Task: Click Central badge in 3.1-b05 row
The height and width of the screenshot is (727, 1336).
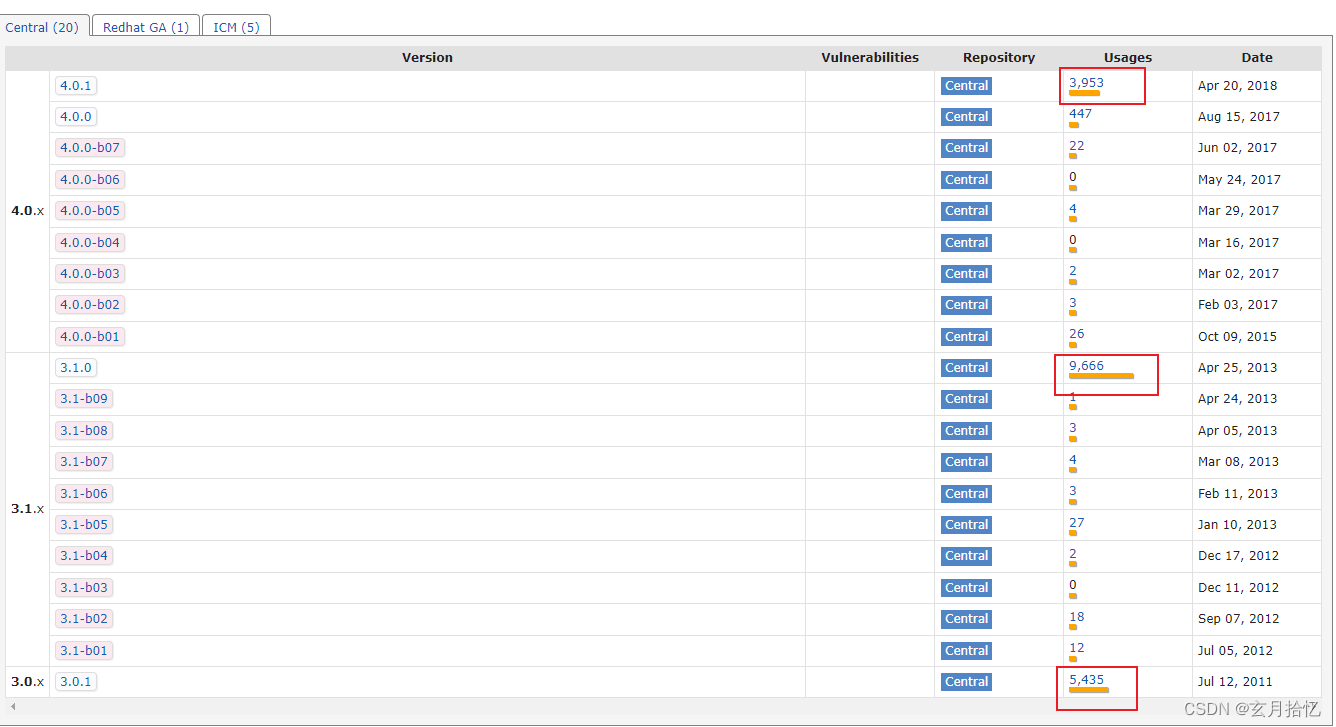Action: click(966, 525)
